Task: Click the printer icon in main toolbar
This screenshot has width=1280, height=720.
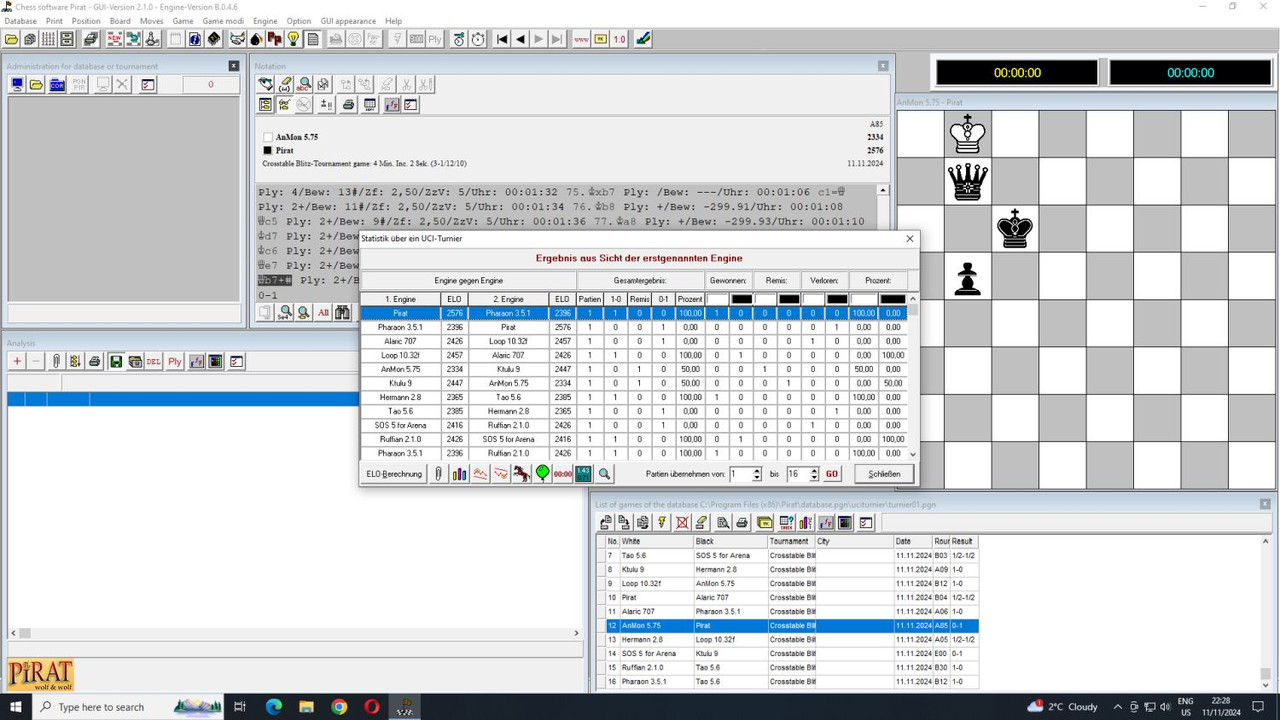Action: tap(92, 39)
